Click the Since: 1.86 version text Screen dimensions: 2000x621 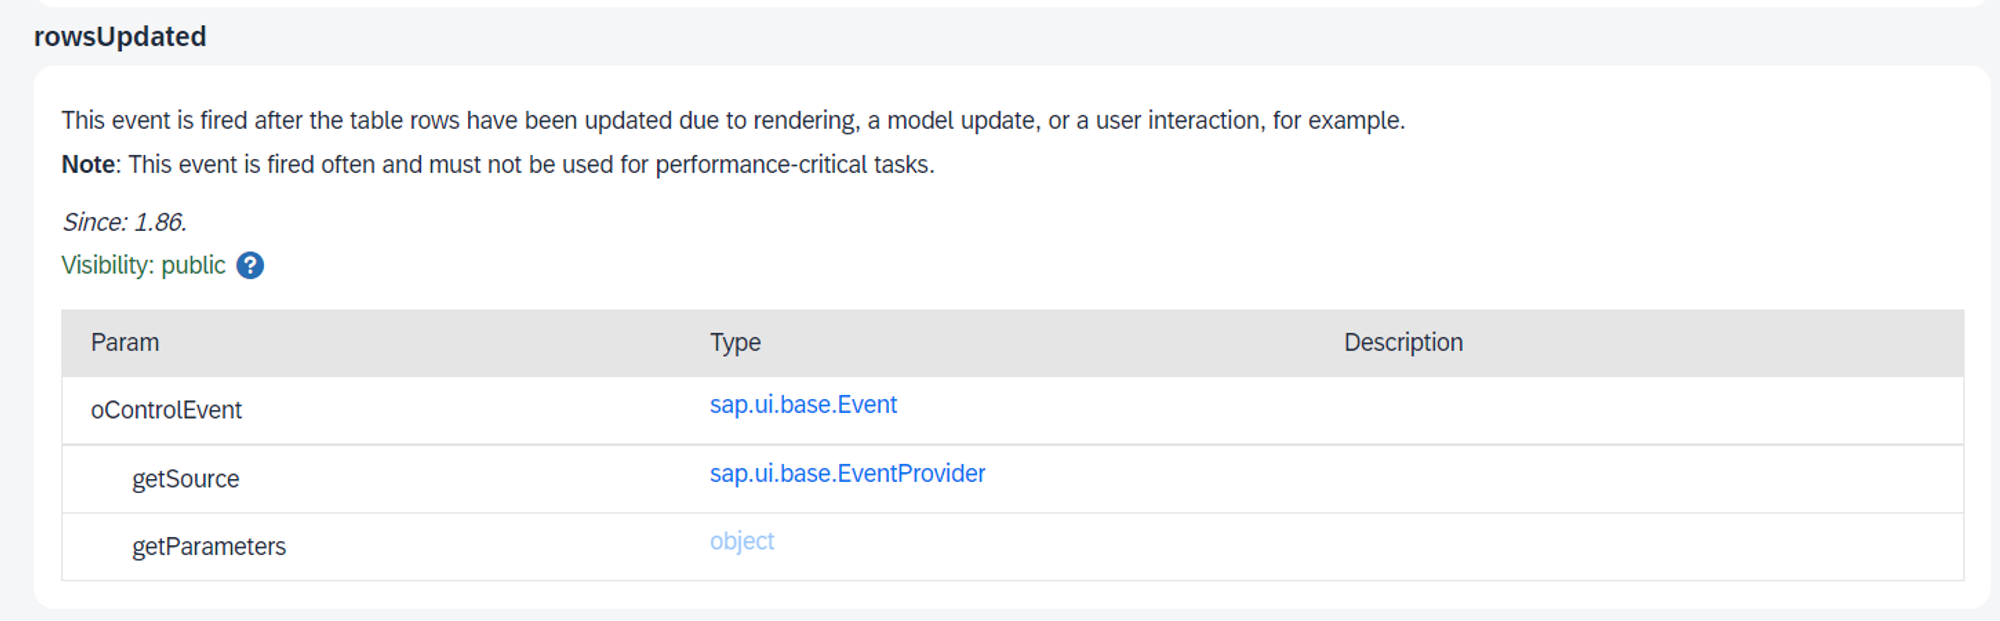(125, 221)
